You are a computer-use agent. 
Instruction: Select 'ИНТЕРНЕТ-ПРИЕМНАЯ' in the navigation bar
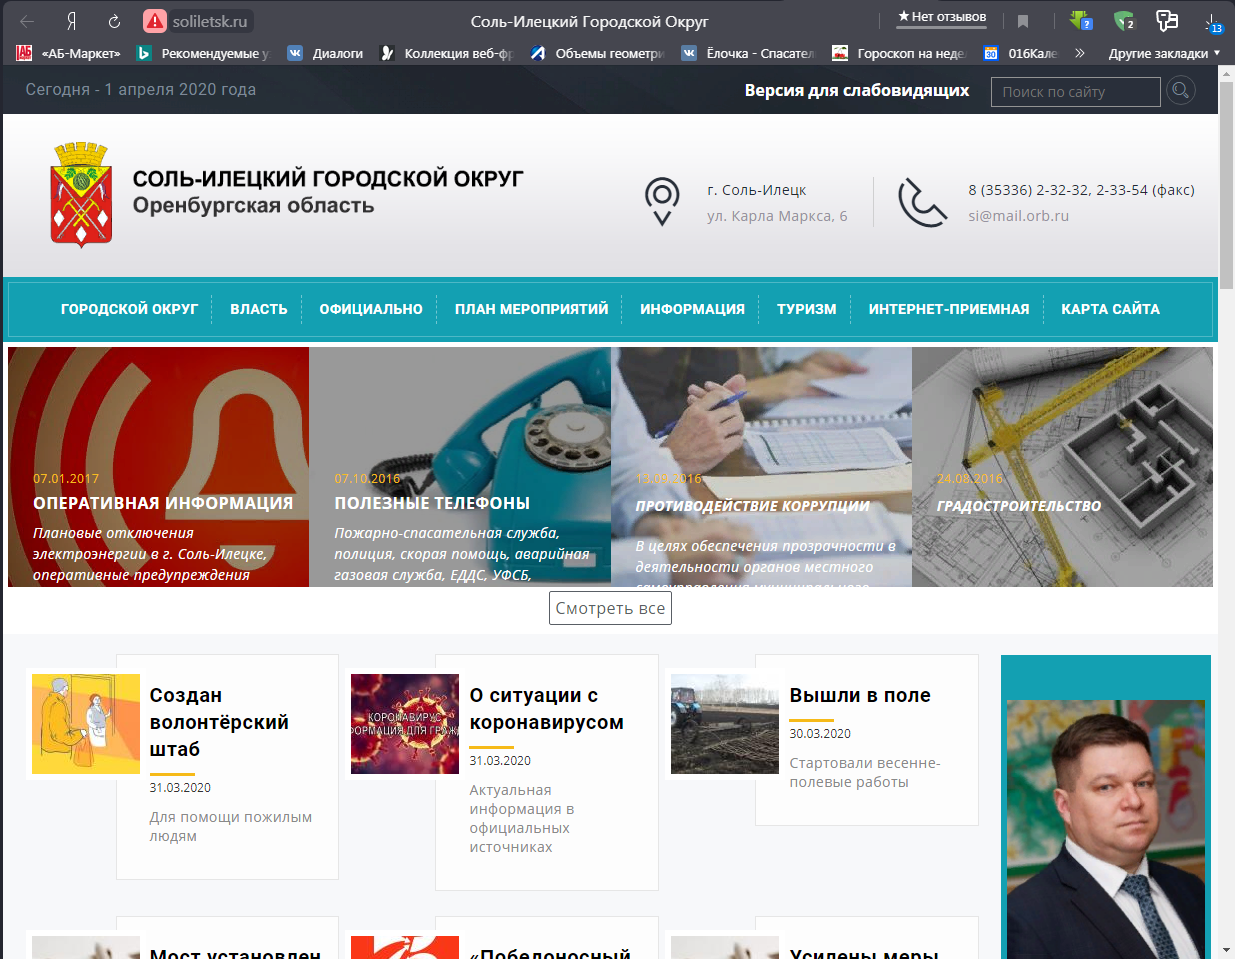coord(948,309)
